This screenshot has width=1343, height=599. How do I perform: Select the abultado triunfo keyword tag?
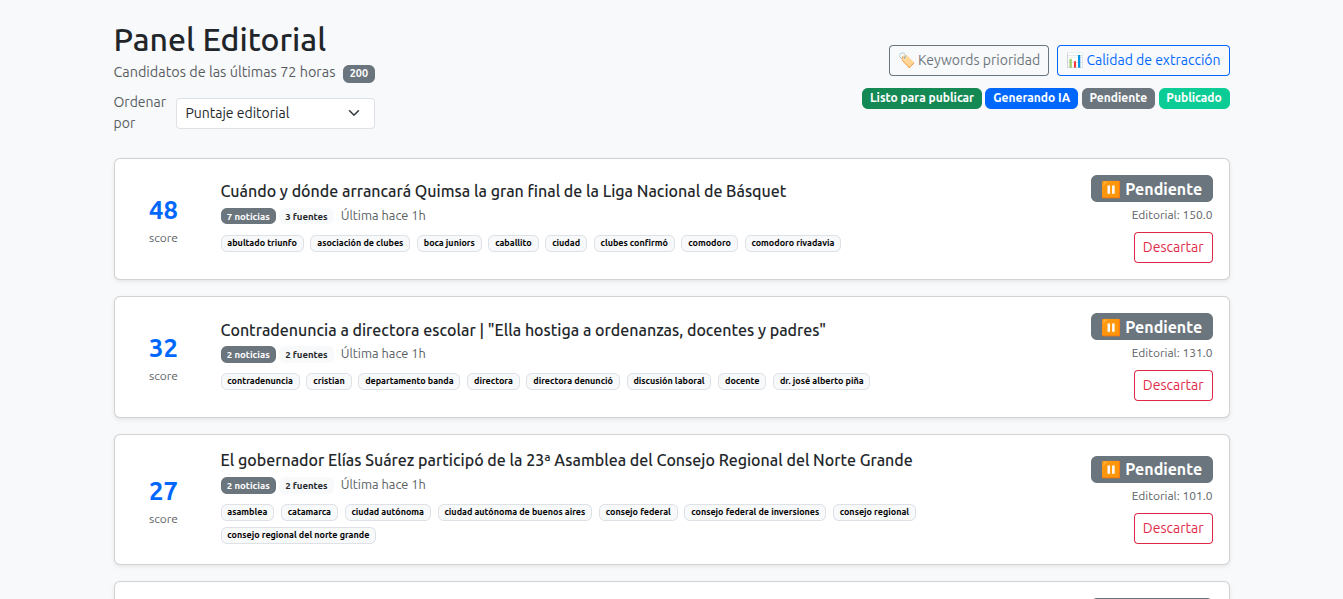coord(262,243)
